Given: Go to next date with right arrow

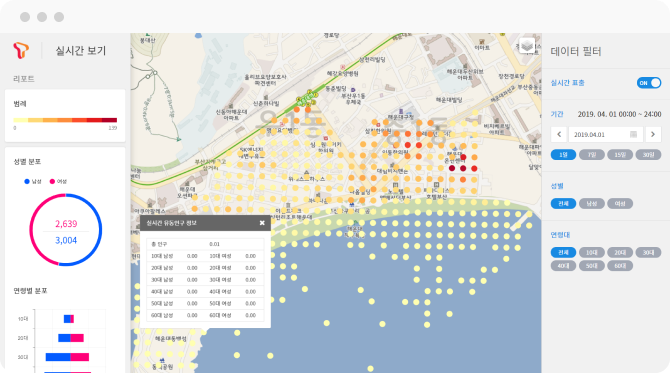Looking at the screenshot, I should point(652,134).
